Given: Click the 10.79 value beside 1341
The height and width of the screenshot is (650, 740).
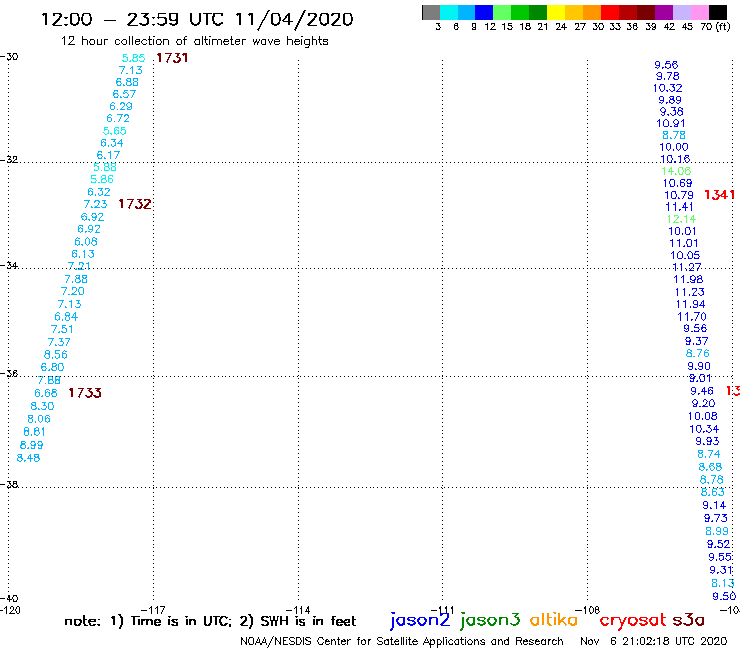Looking at the screenshot, I should (x=679, y=195).
